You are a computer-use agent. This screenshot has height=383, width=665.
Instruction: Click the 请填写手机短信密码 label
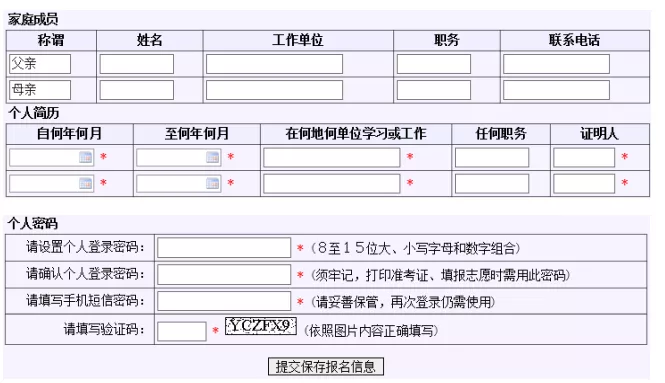pos(85,301)
